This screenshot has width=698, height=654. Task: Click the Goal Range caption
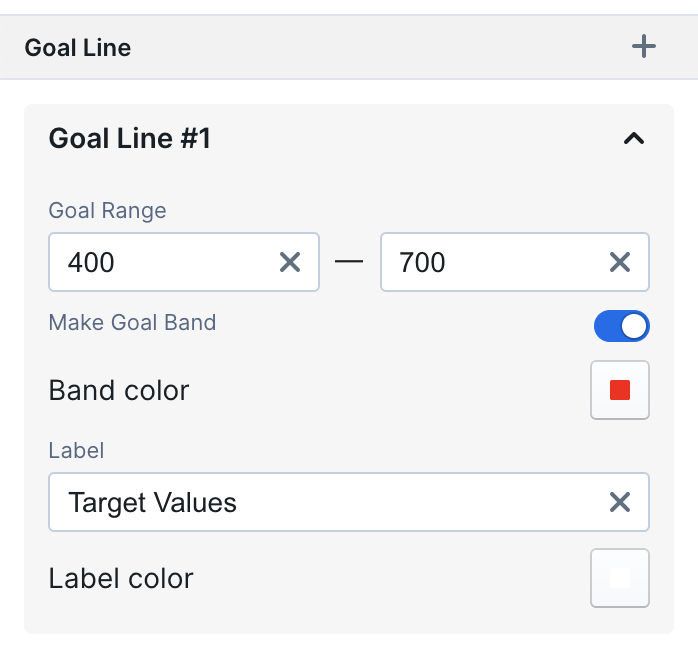coord(107,210)
